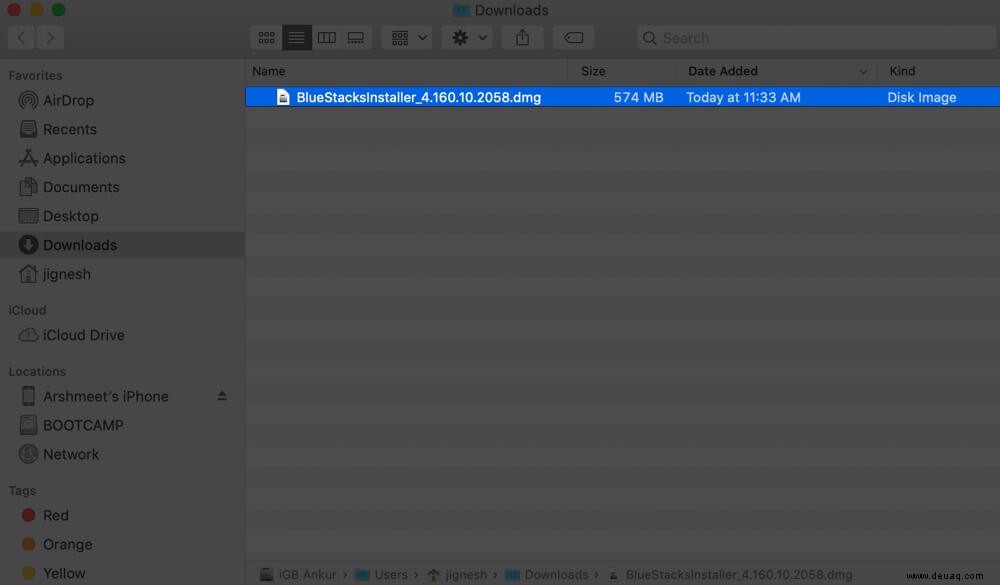Click the Locations section header
This screenshot has height=585, width=1000.
click(37, 371)
